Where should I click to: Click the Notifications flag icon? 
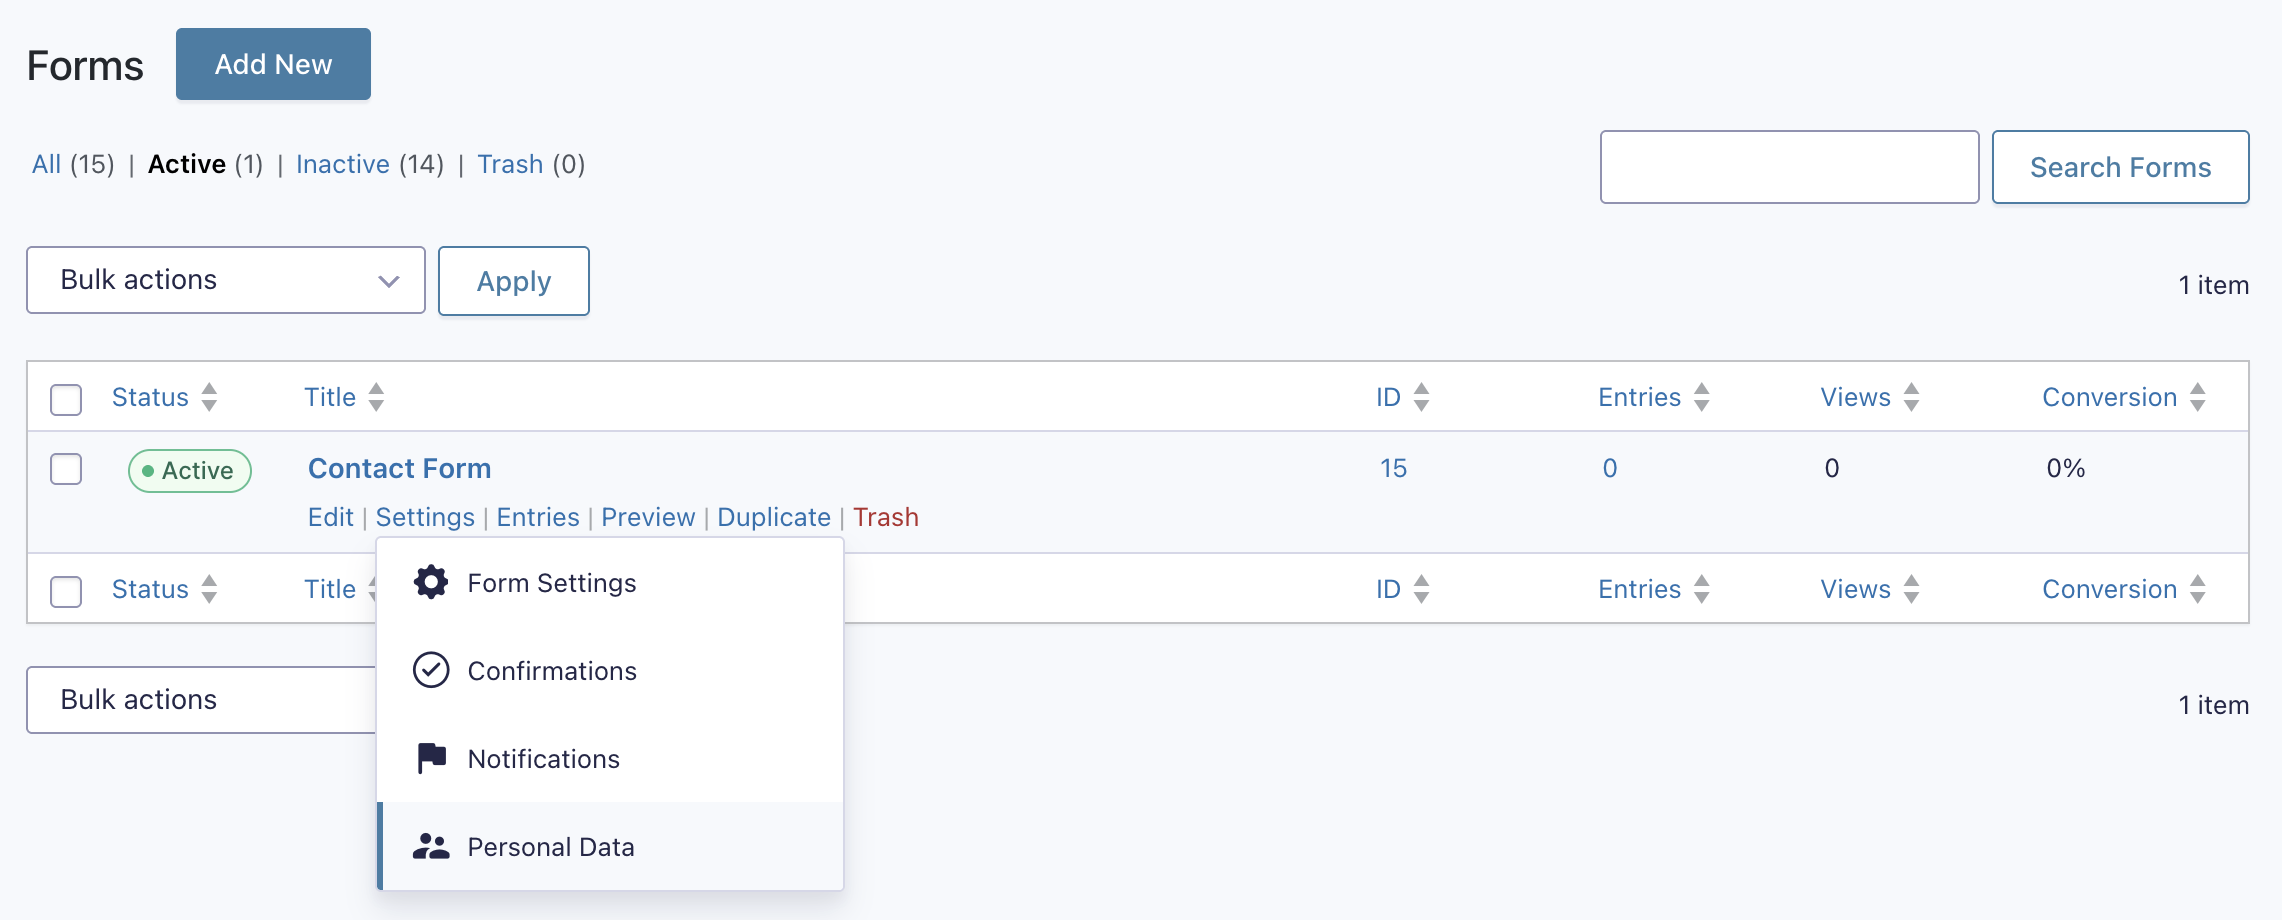(431, 758)
